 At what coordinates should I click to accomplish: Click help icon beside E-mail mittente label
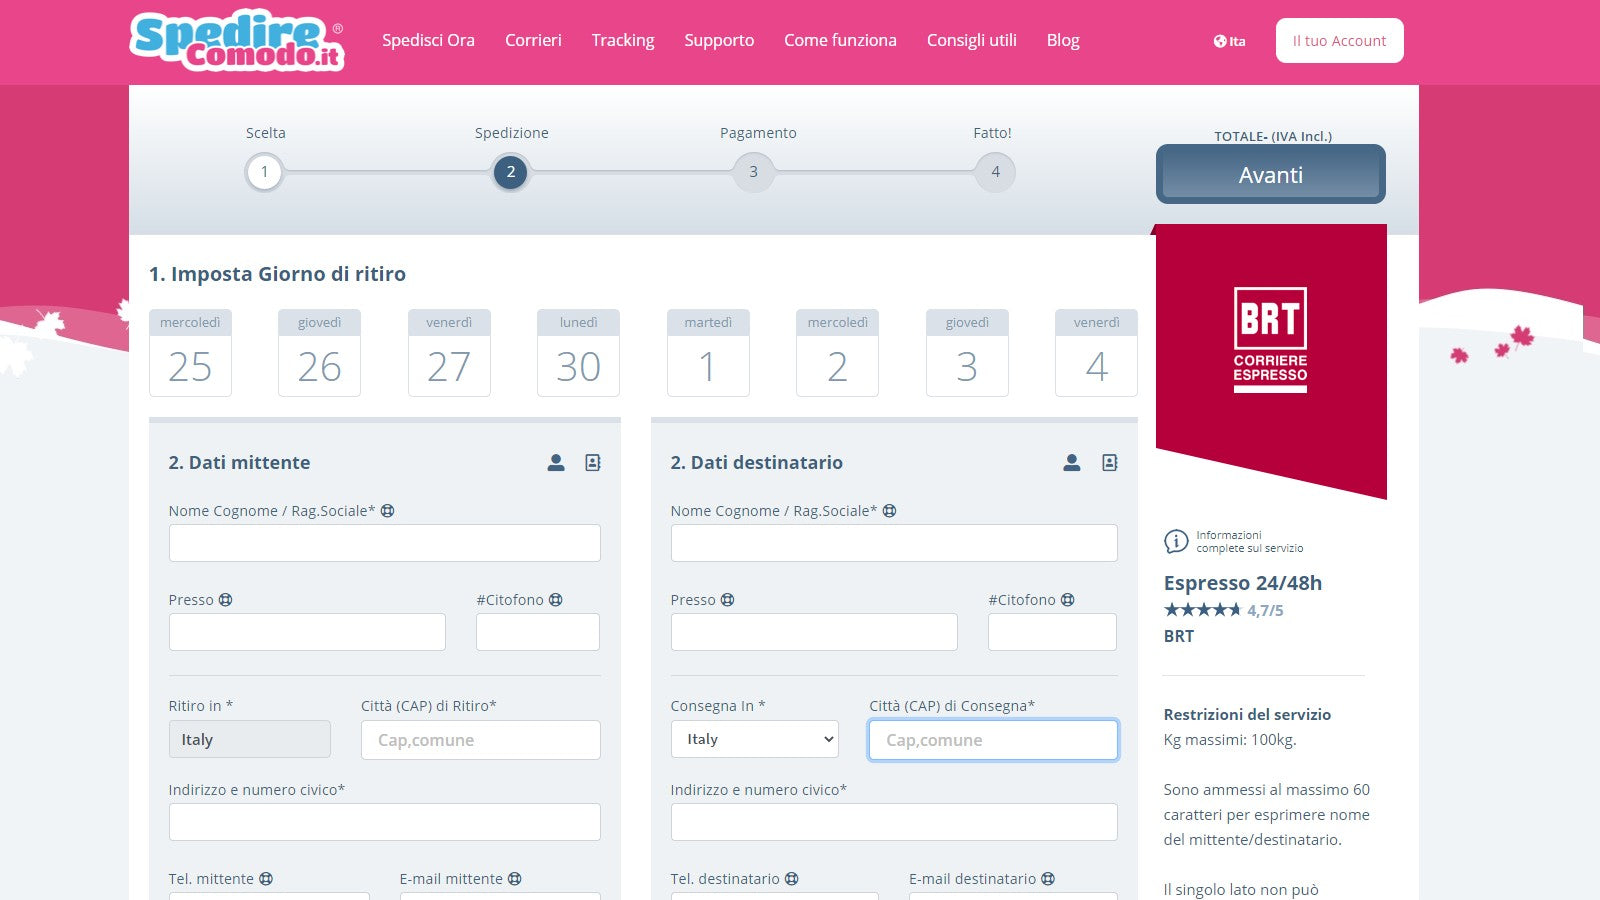[x=515, y=879]
